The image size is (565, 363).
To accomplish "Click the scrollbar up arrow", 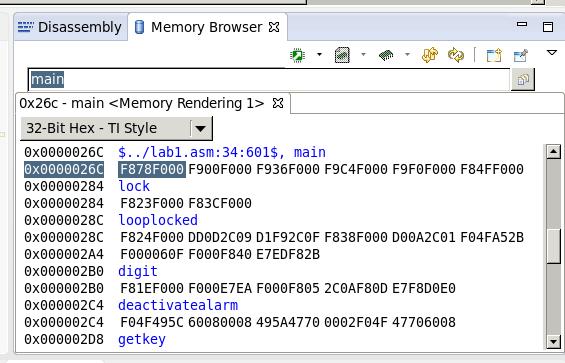I will click(x=553, y=151).
